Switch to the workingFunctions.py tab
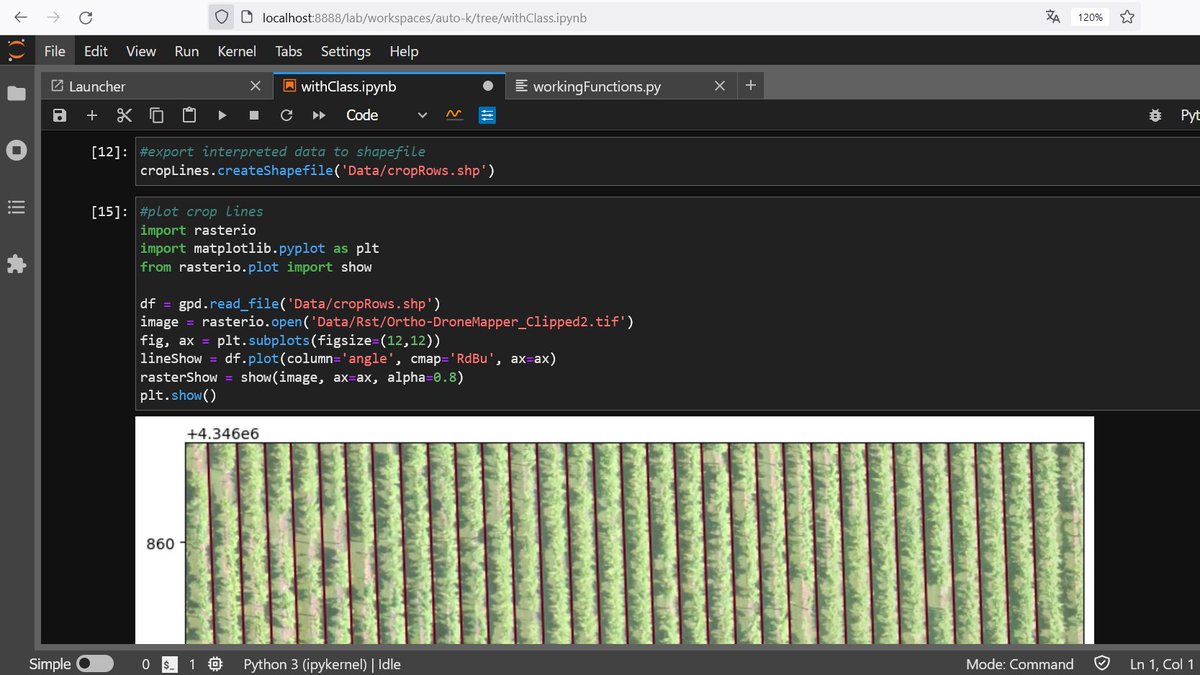This screenshot has width=1200, height=675. [621, 86]
